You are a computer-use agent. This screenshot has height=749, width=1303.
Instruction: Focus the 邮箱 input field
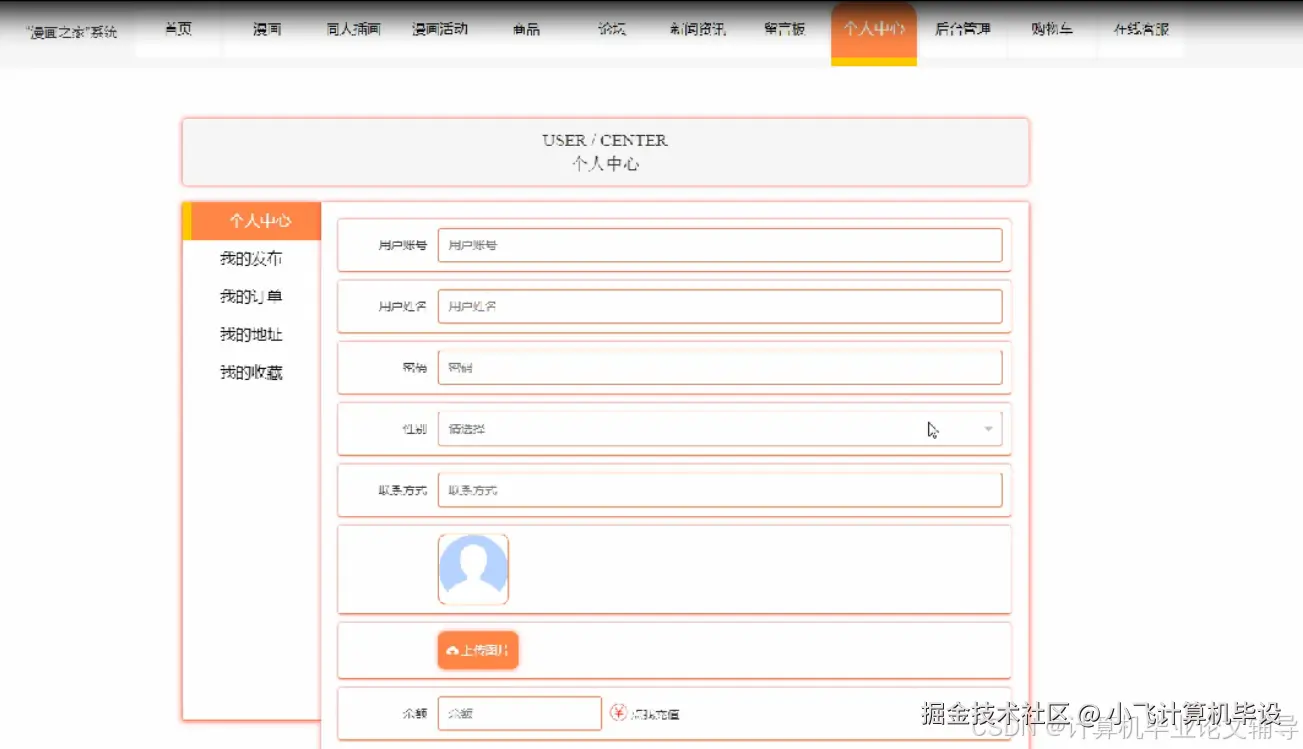720,368
